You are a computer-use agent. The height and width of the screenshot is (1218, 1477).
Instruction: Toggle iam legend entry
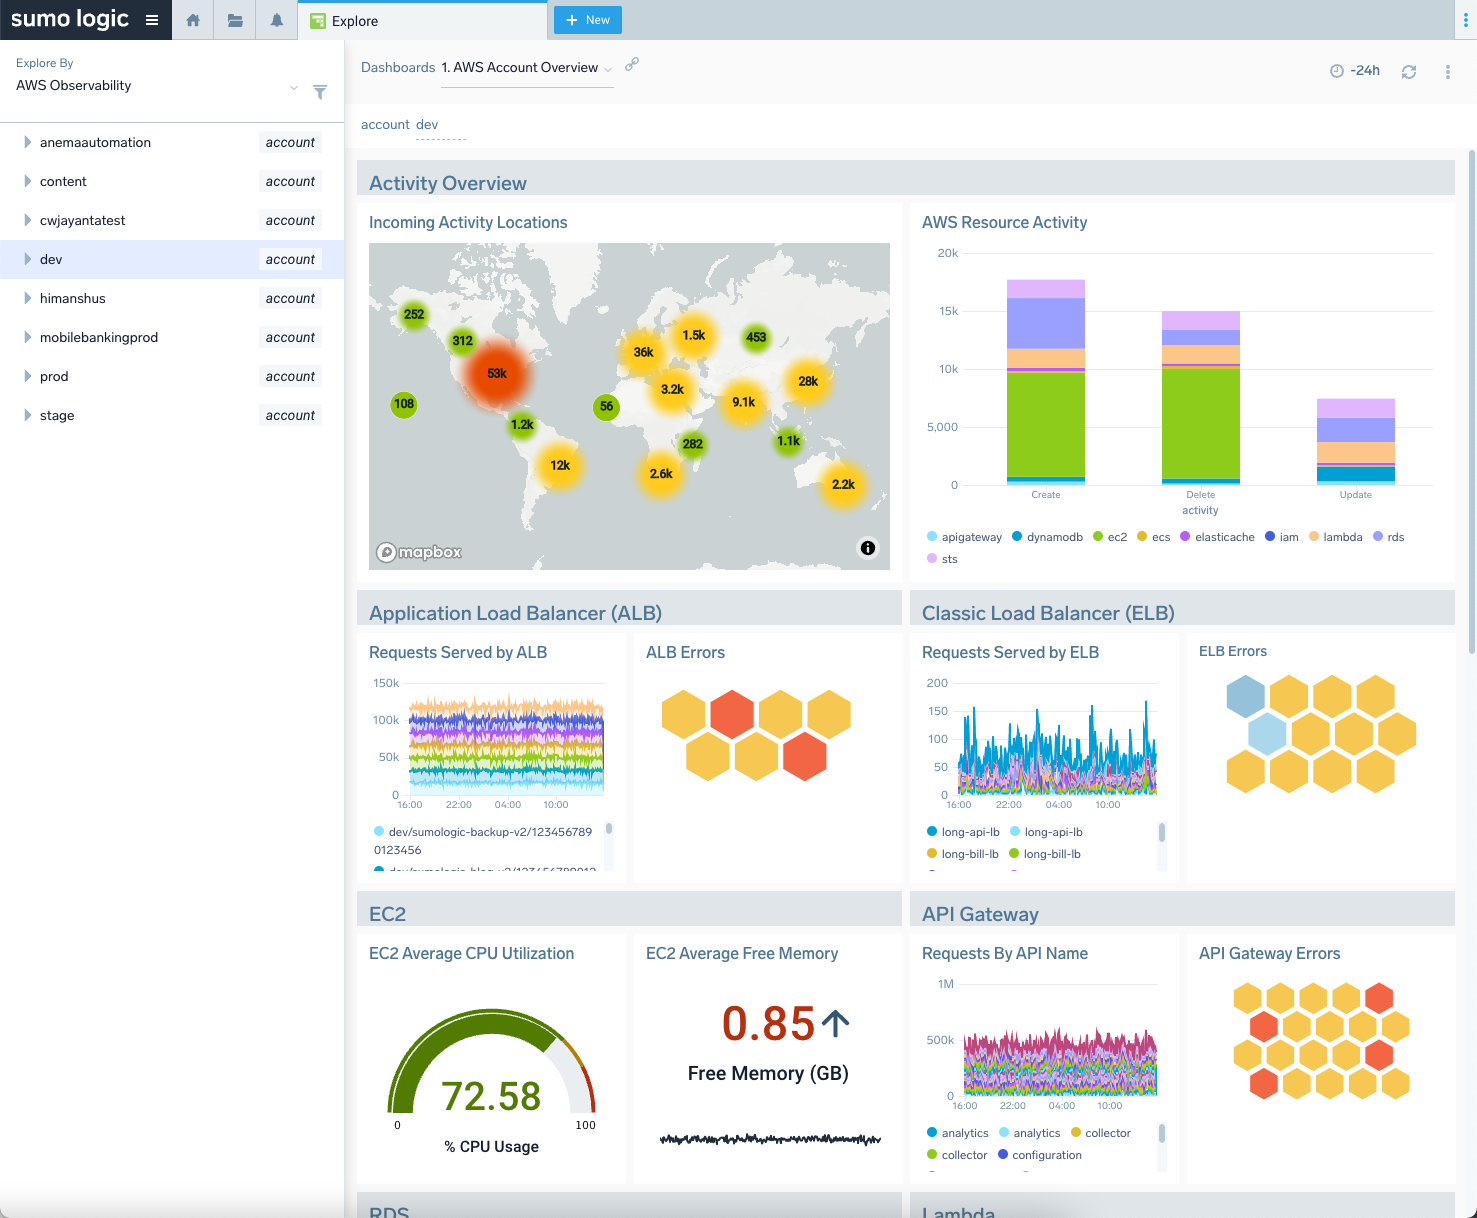1282,537
